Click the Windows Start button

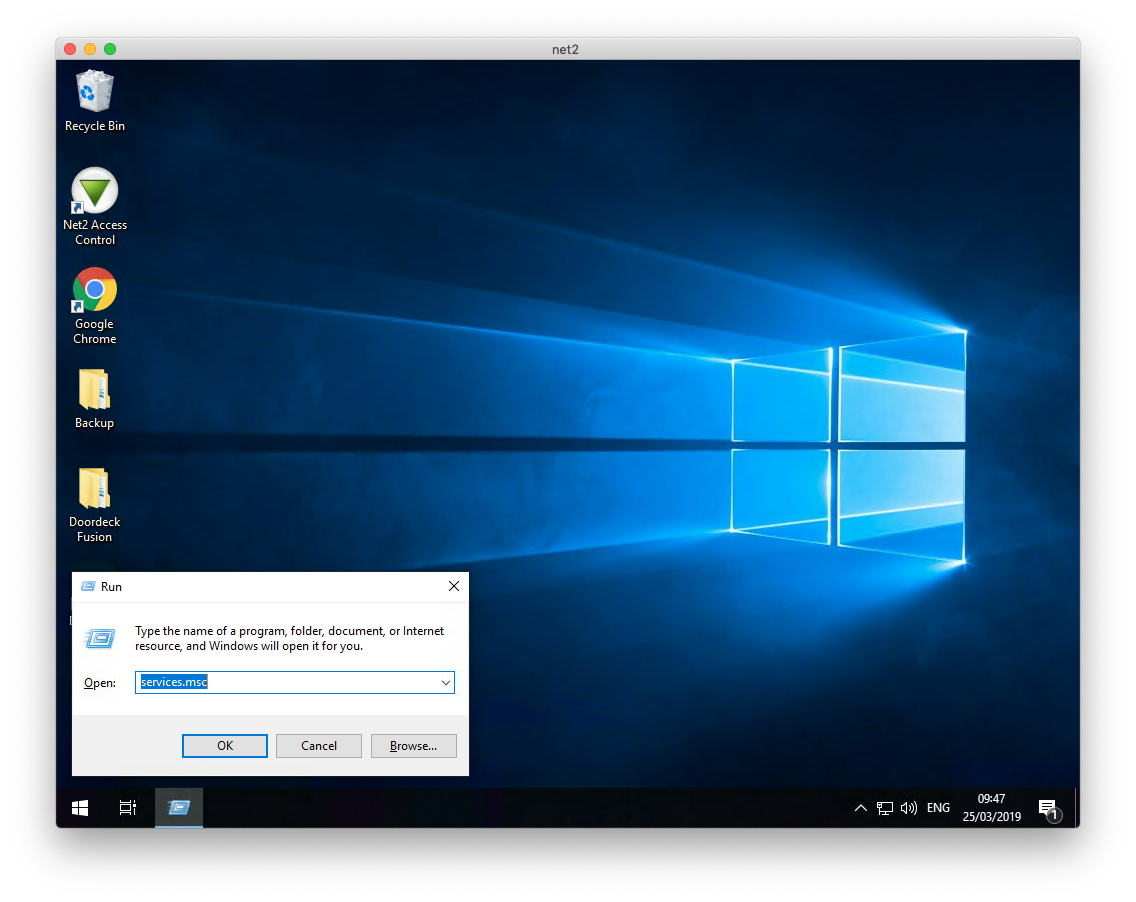pyautogui.click(x=79, y=807)
